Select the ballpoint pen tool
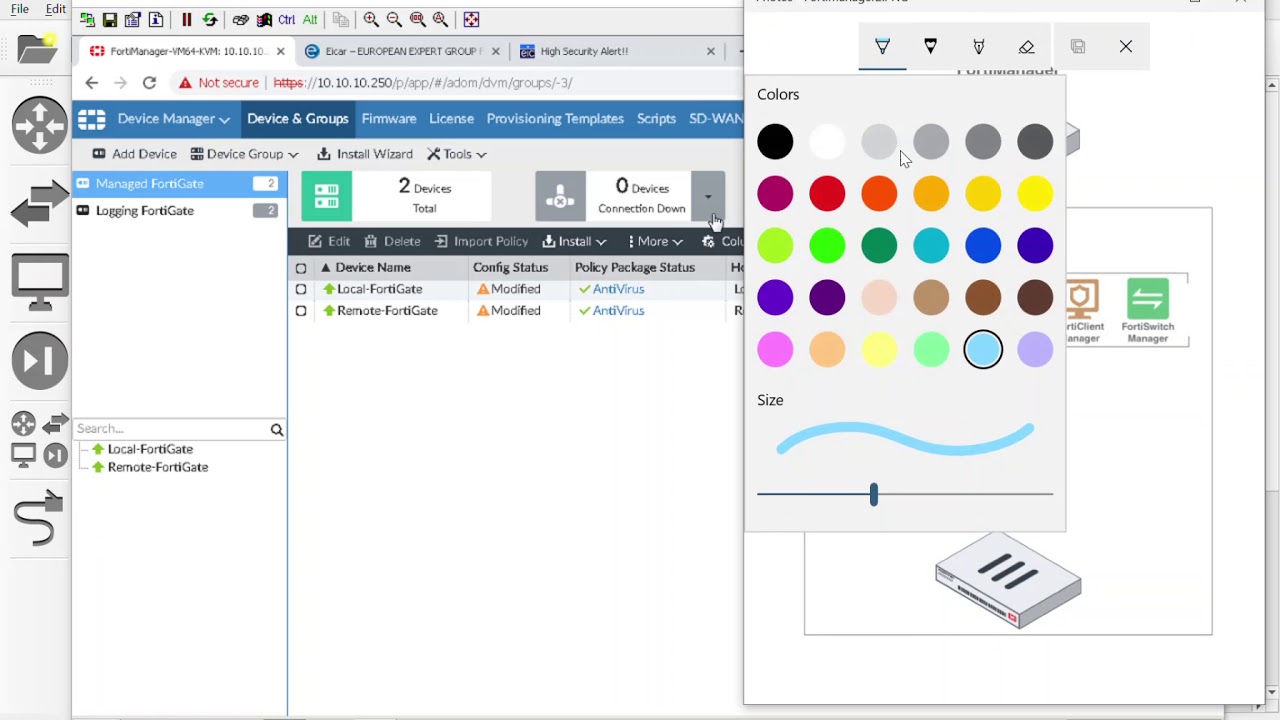The height and width of the screenshot is (720, 1280). pos(882,47)
